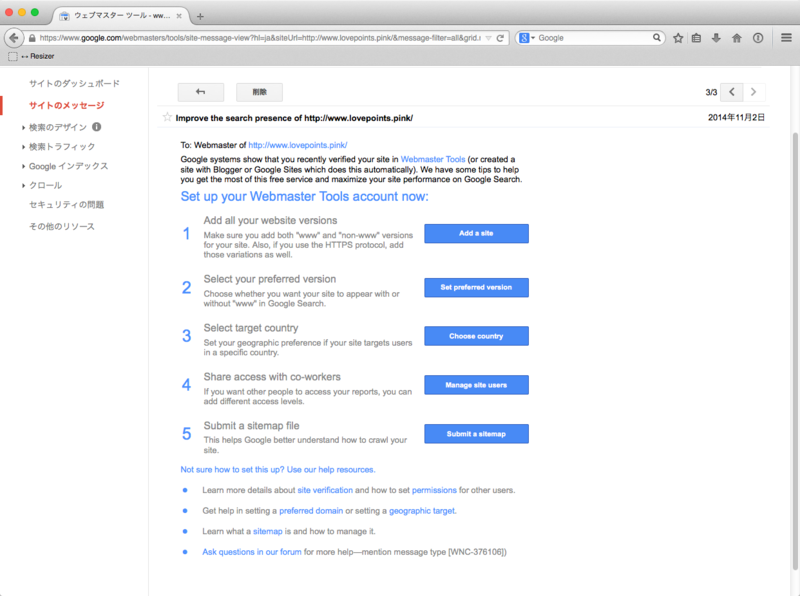Click the info icon beside 検索のデザイン
The image size is (800, 596).
tap(96, 127)
